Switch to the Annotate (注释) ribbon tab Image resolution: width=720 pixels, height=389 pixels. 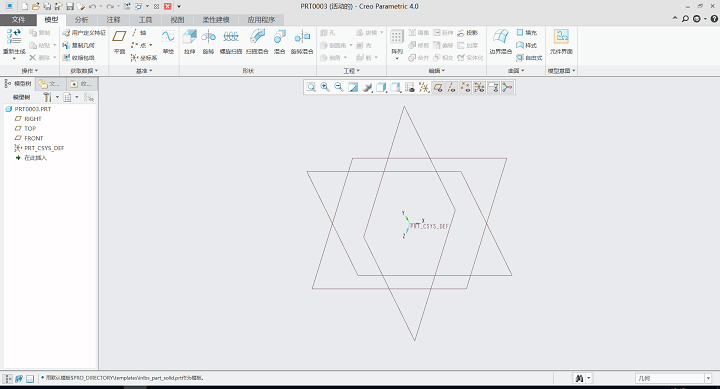pyautogui.click(x=113, y=20)
